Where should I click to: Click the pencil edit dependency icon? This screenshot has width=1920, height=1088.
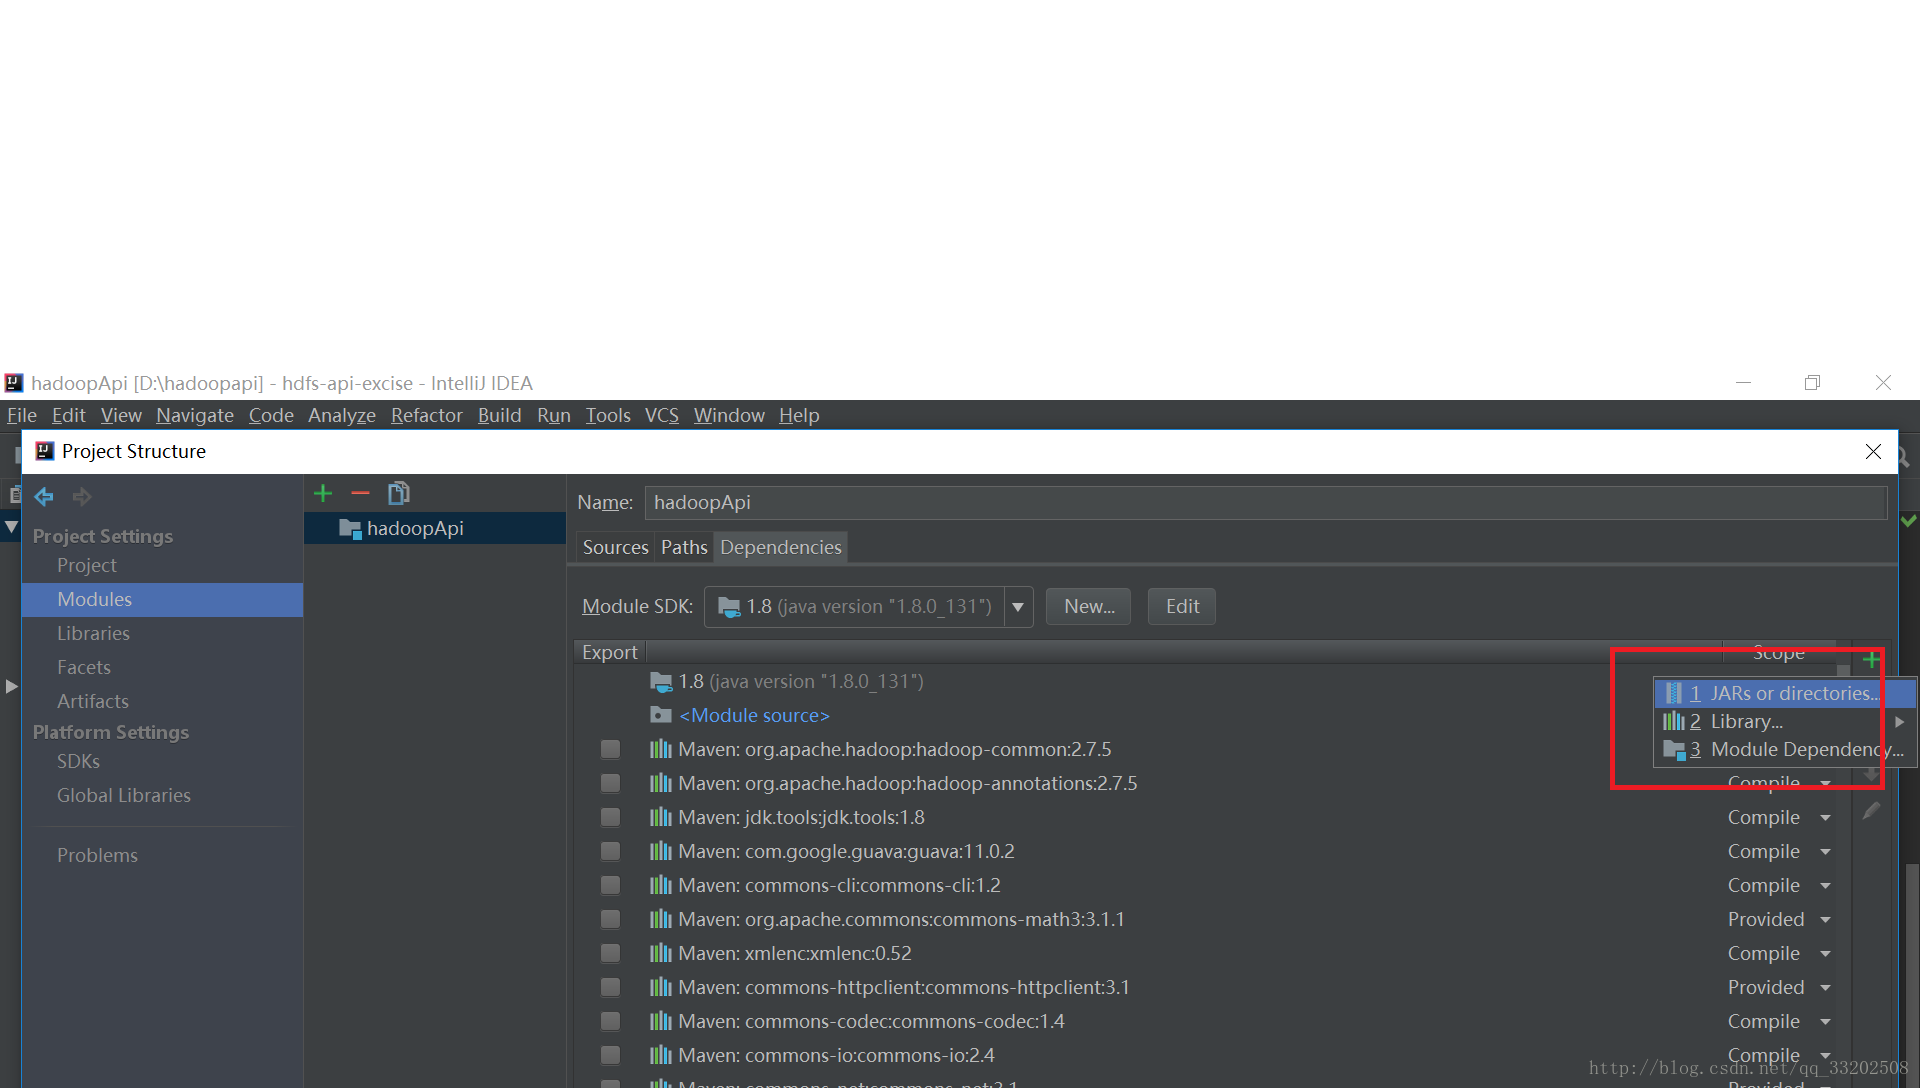(1871, 811)
